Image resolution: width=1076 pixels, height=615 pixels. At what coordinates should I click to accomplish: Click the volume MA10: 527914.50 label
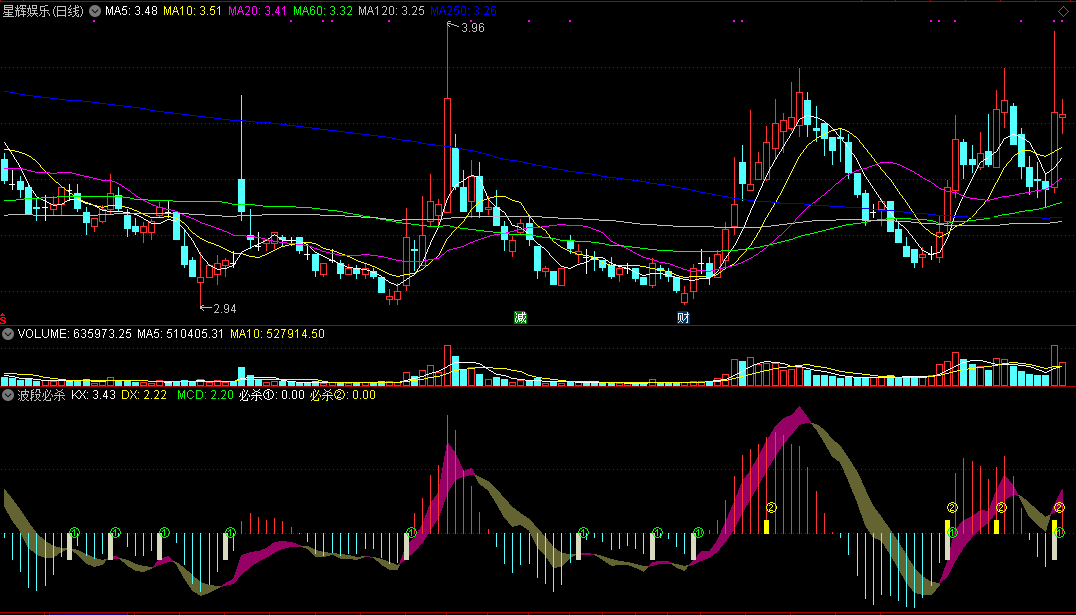[x=277, y=334]
